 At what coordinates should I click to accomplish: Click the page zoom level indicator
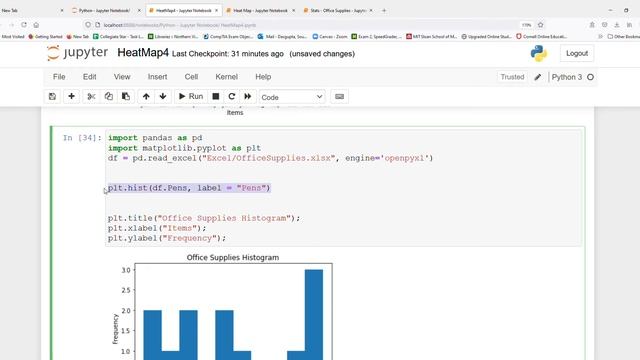point(527,25)
